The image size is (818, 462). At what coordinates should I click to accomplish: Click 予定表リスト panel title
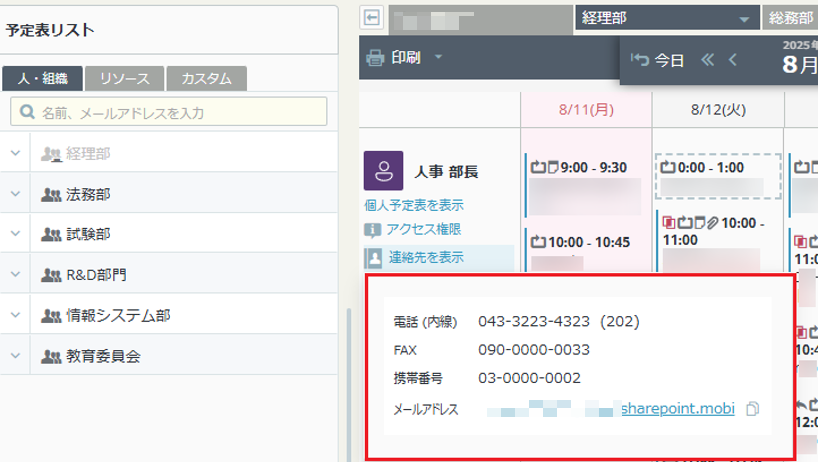click(x=50, y=30)
